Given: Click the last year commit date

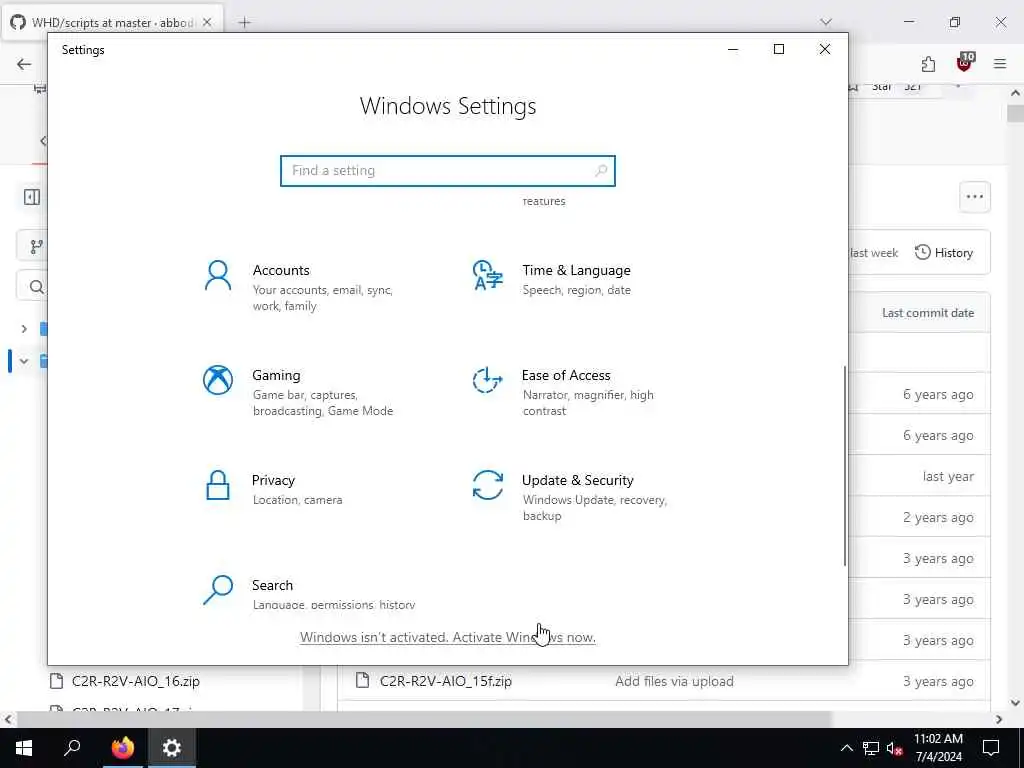Looking at the screenshot, I should (x=948, y=477).
